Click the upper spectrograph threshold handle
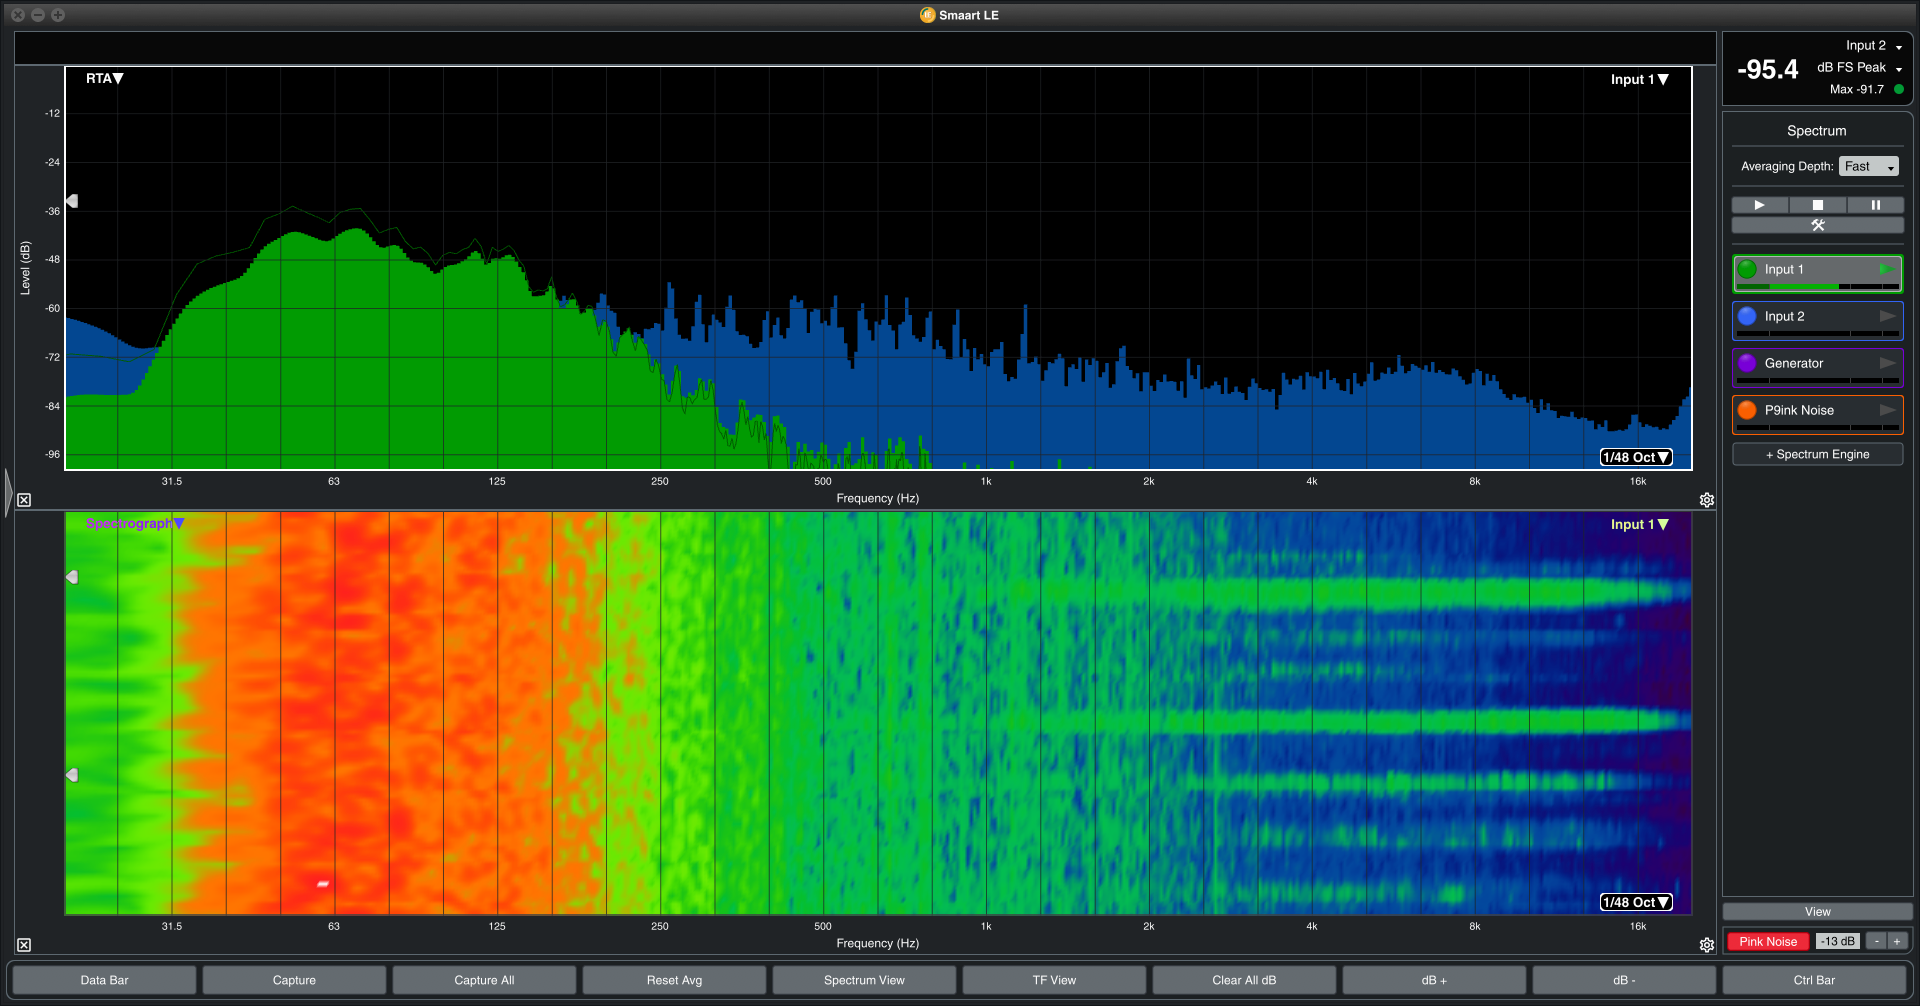 (x=72, y=577)
